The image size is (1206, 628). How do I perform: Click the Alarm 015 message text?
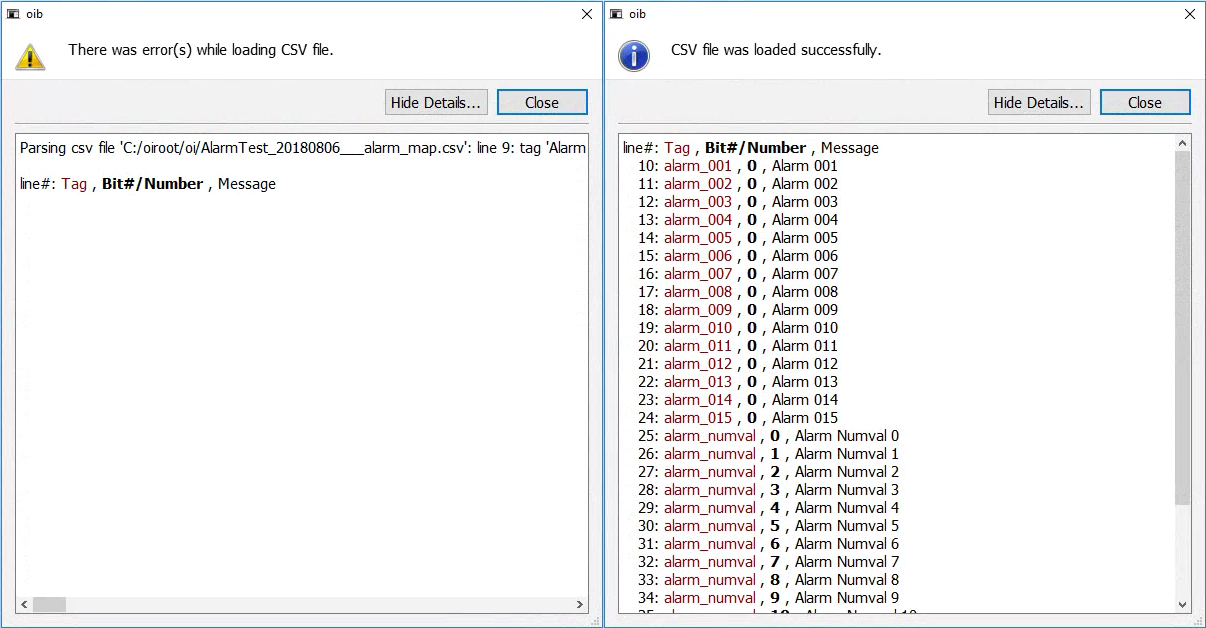point(803,417)
